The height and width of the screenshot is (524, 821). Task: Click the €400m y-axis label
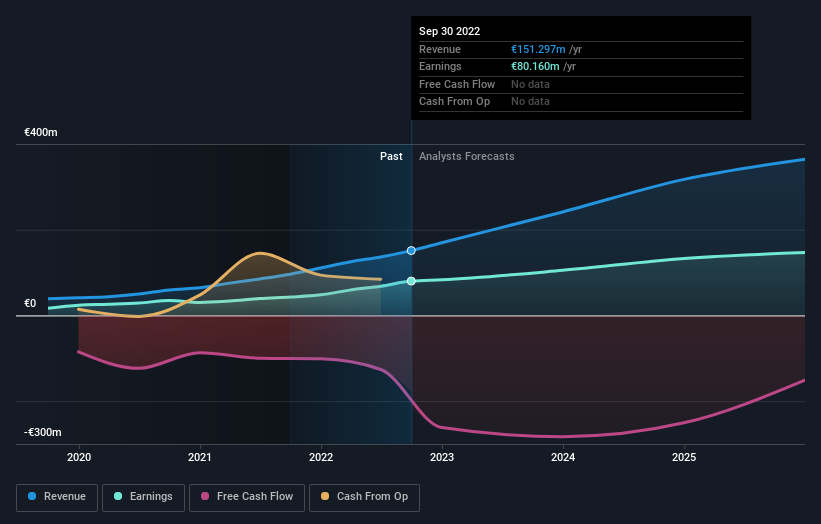pyautogui.click(x=41, y=132)
